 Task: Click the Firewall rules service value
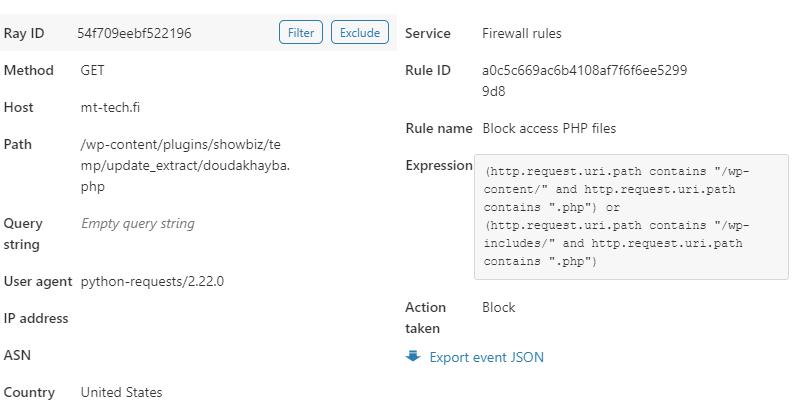[521, 33]
